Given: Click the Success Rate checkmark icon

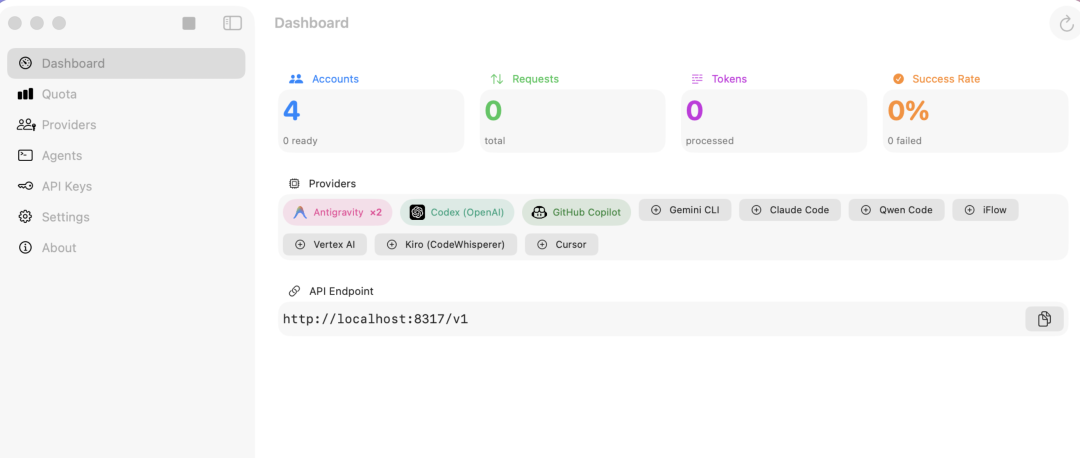Looking at the screenshot, I should click(898, 79).
